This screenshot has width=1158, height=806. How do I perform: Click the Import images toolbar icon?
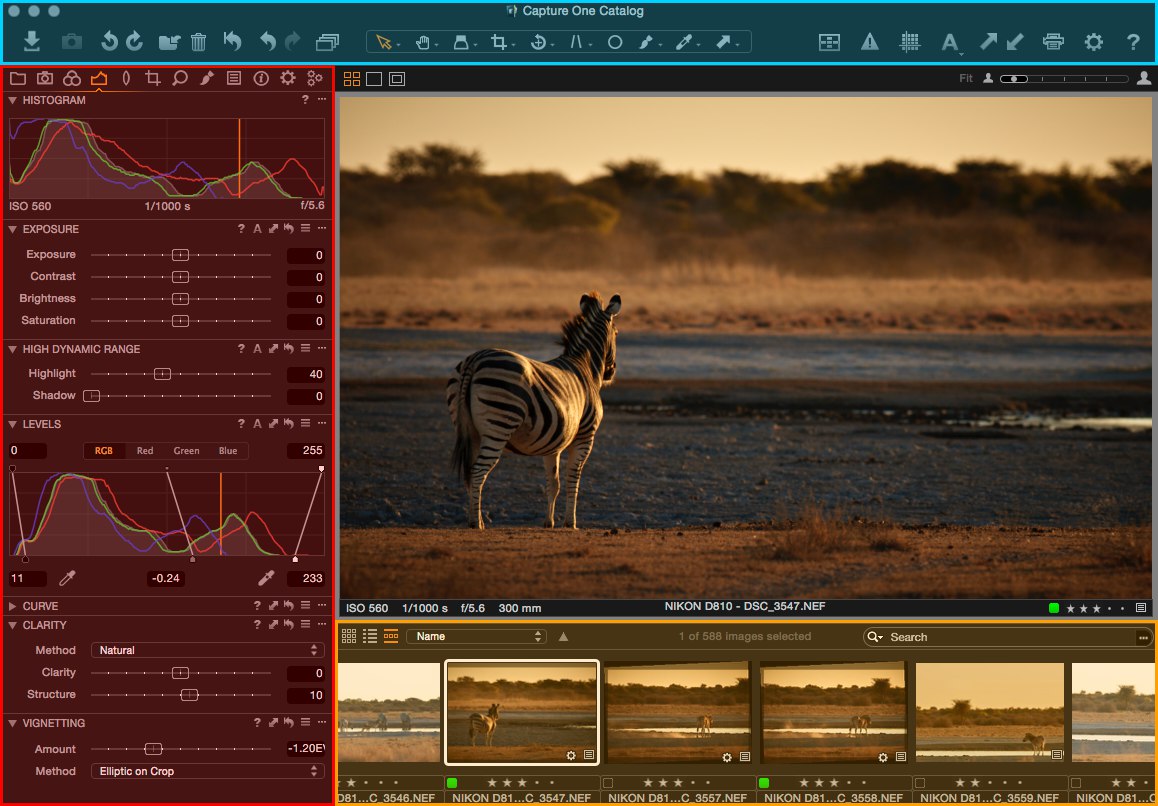32,41
